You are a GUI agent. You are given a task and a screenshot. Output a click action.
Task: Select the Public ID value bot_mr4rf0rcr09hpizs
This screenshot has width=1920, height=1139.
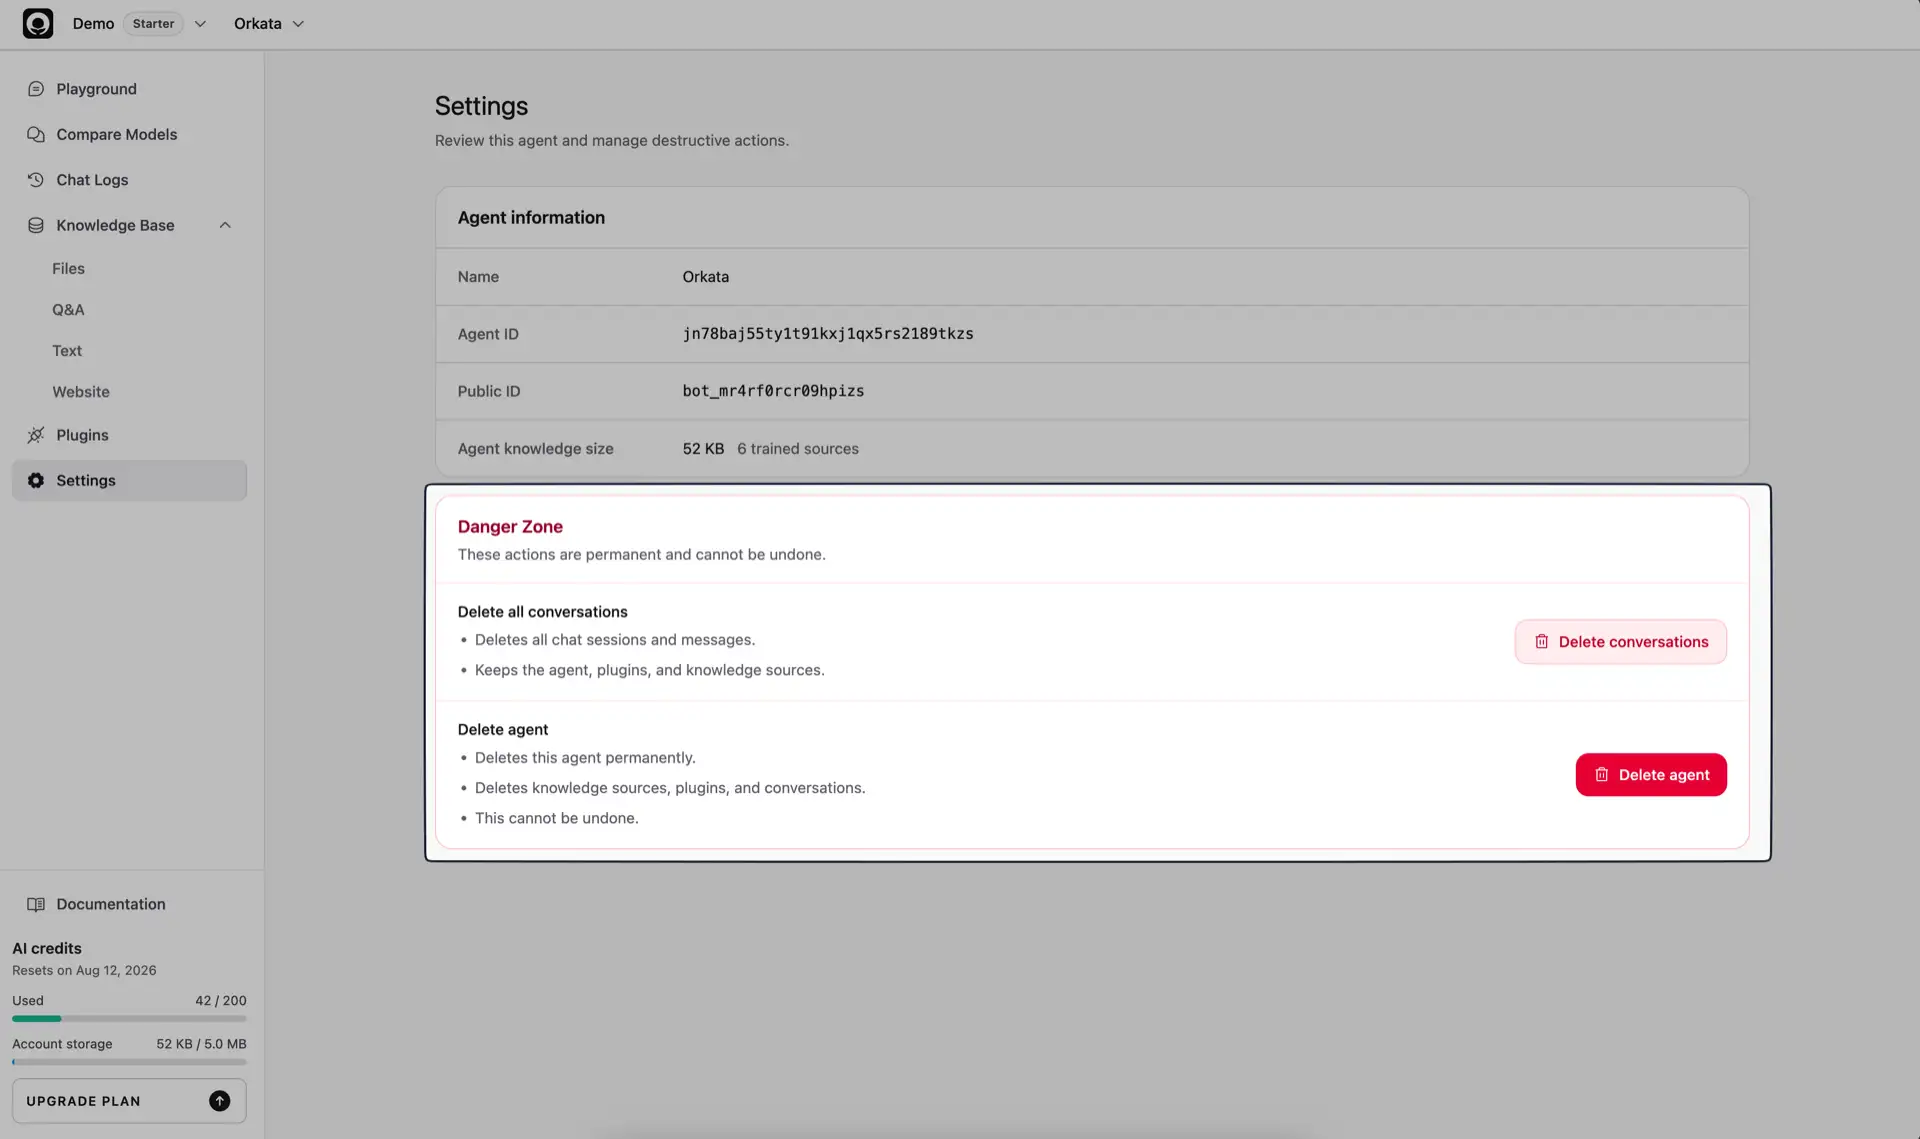pos(773,391)
